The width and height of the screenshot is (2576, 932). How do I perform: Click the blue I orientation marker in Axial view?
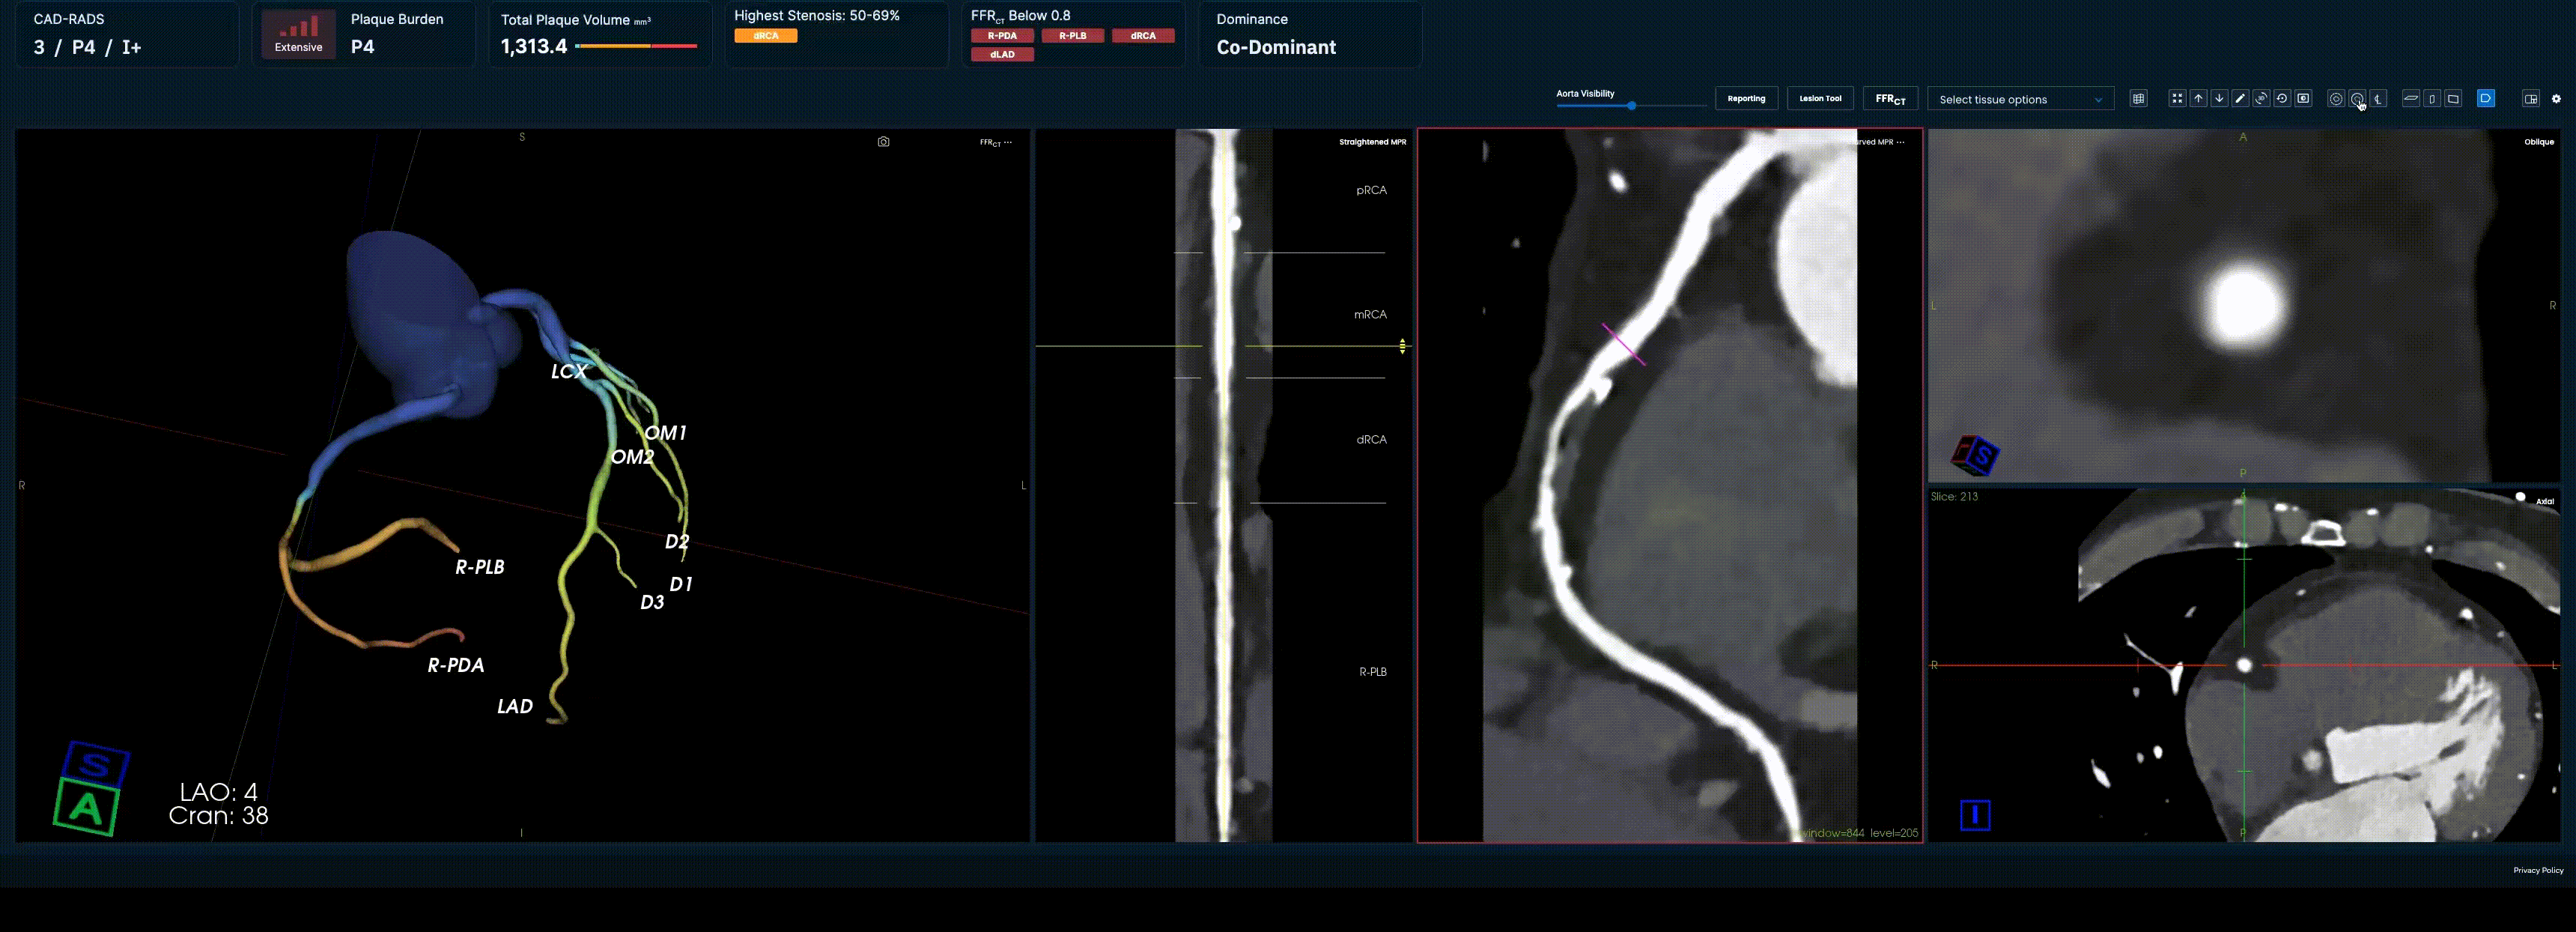click(1975, 816)
